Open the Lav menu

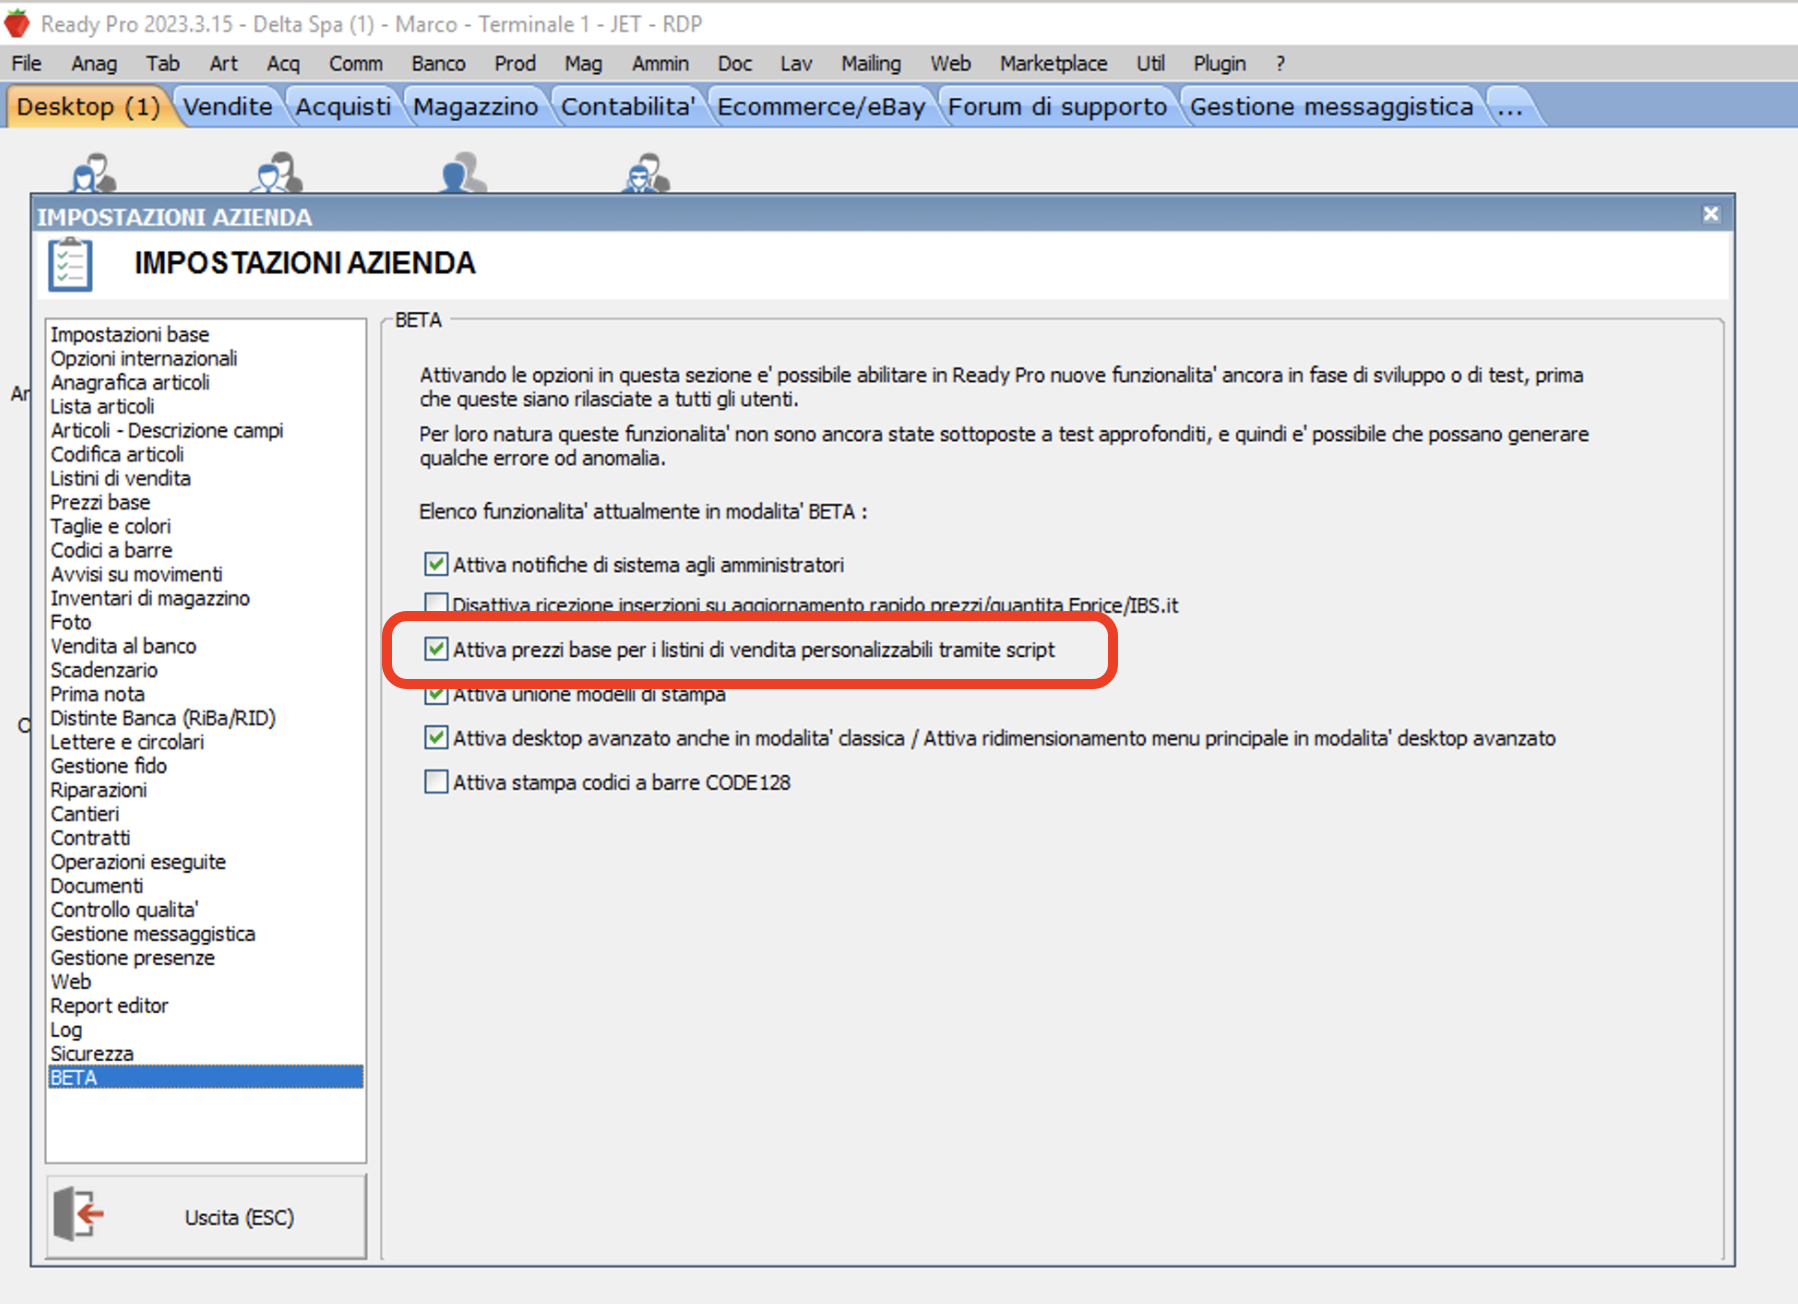pyautogui.click(x=796, y=63)
